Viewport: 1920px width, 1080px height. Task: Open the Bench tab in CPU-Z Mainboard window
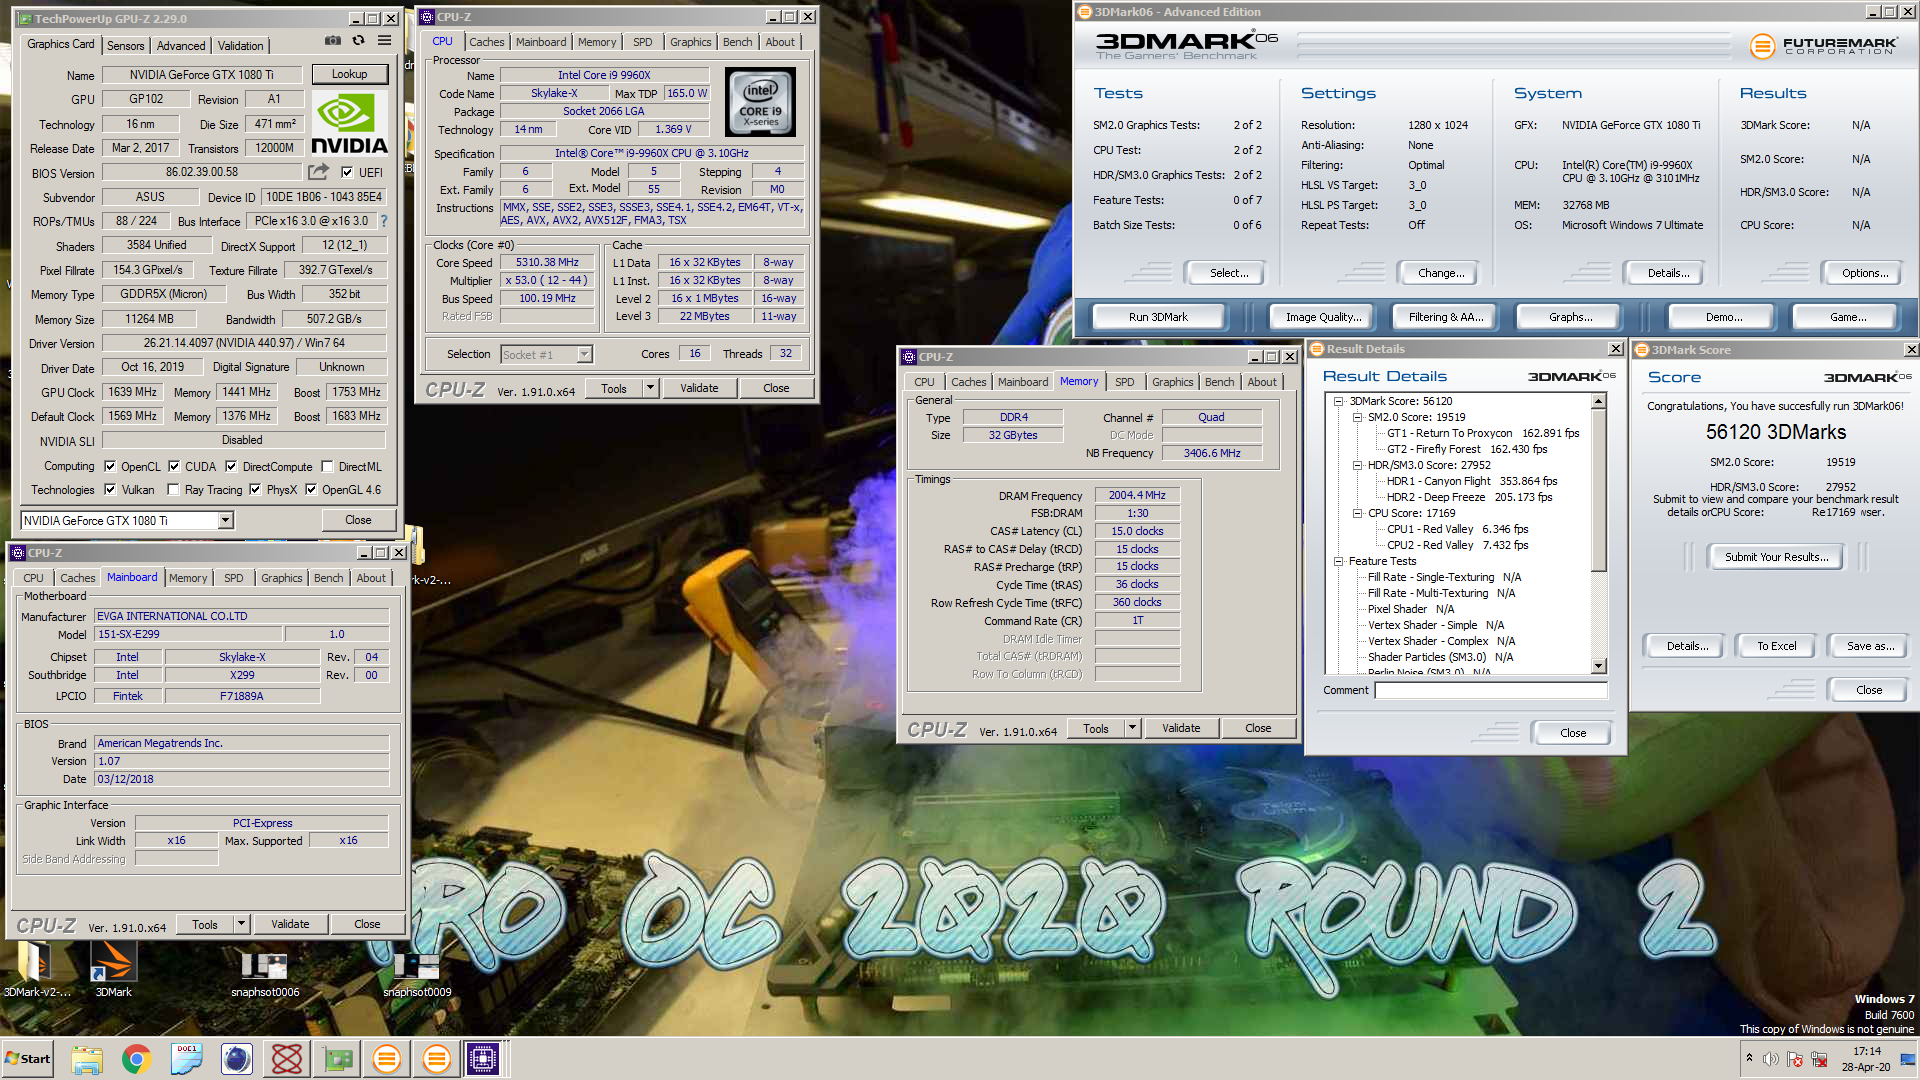(x=328, y=578)
